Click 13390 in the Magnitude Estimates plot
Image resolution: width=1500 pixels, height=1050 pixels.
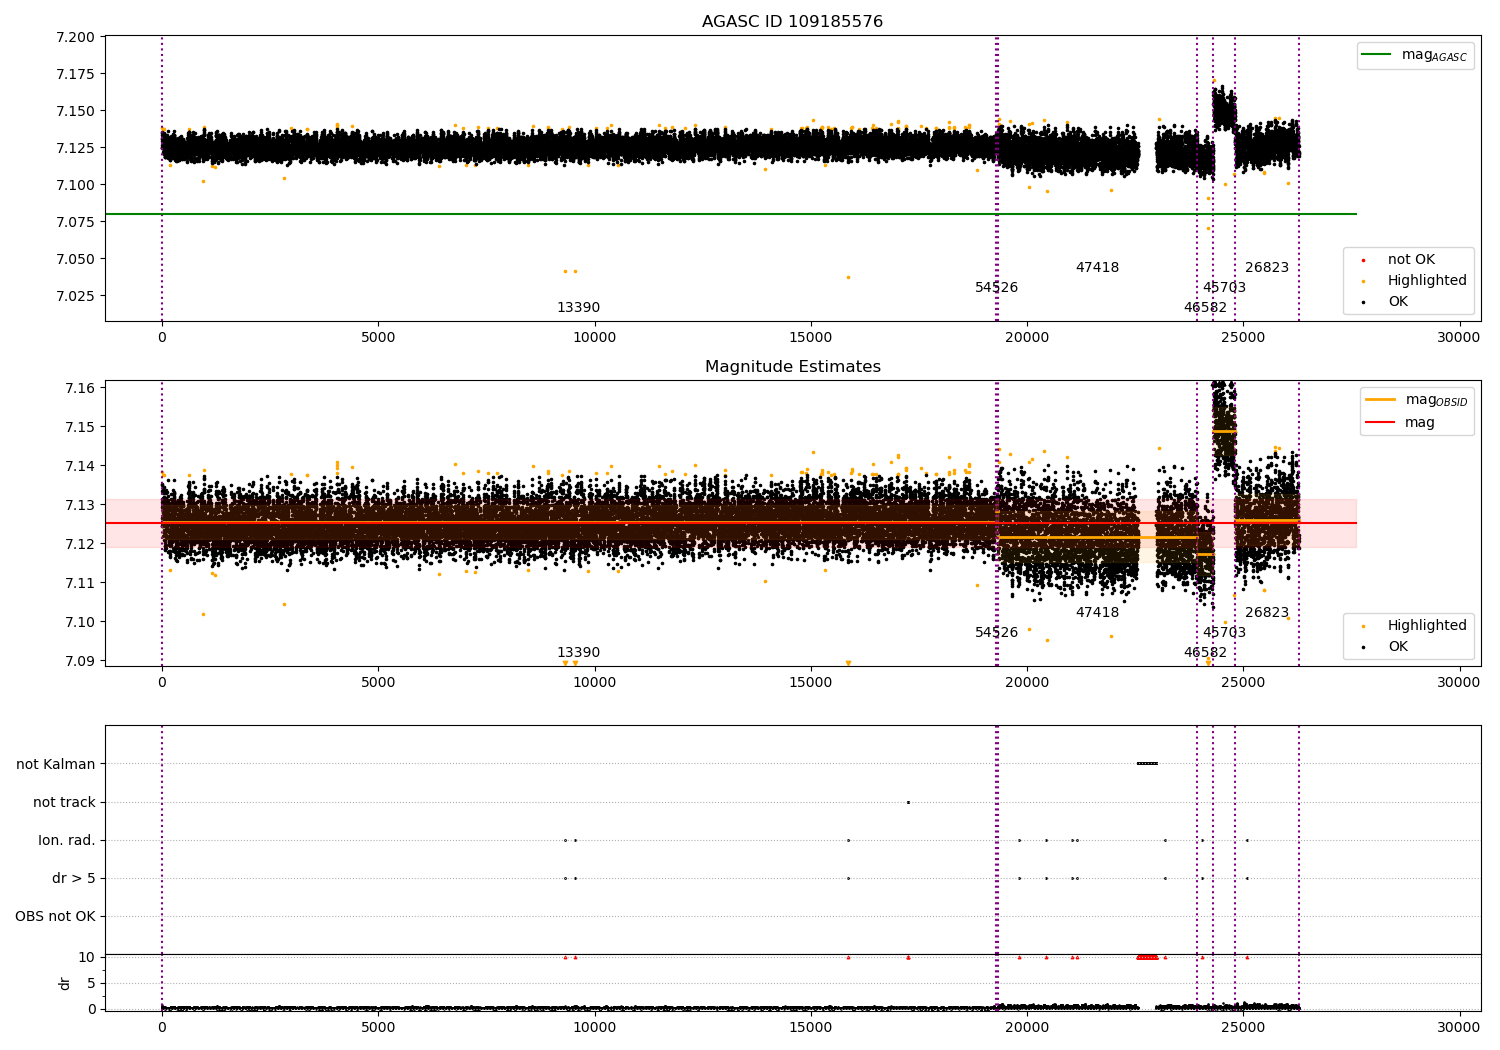(578, 652)
